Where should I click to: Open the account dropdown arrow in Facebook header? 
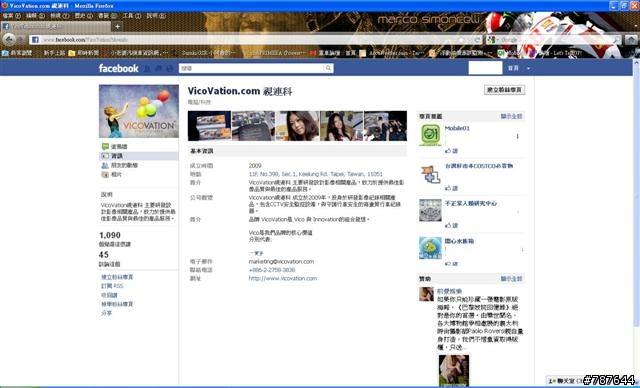(528, 69)
